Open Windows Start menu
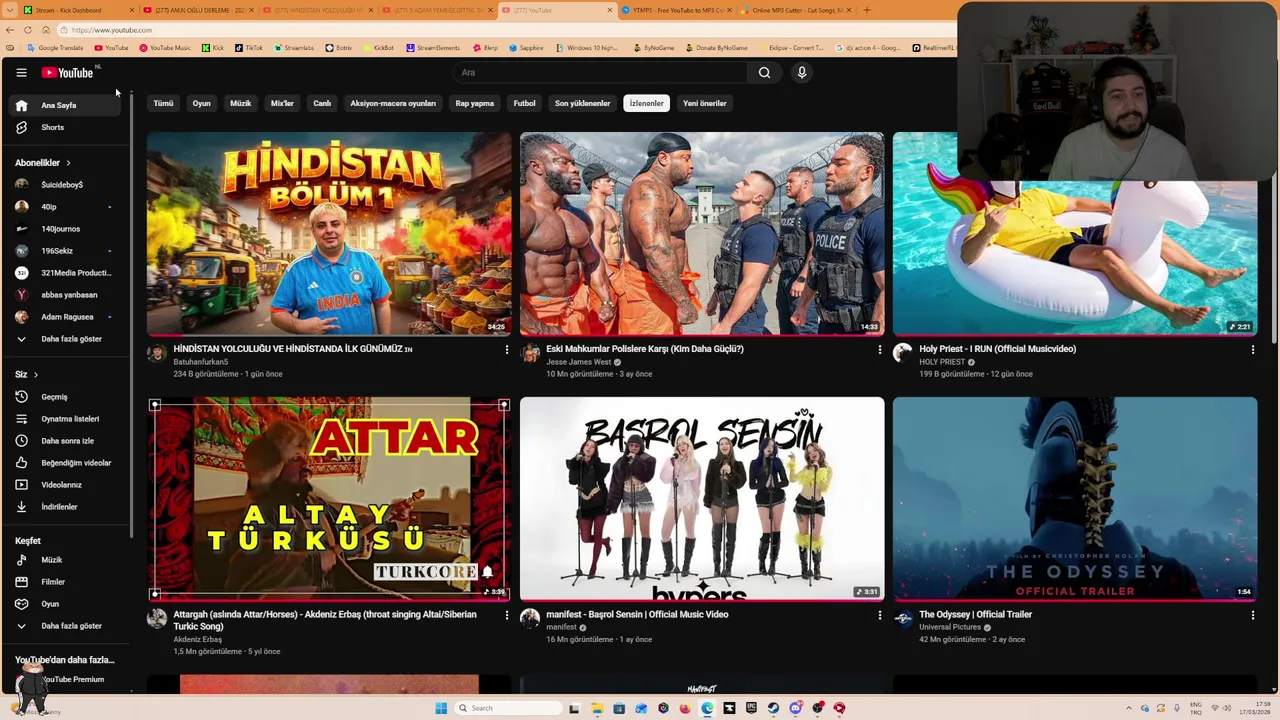The width and height of the screenshot is (1280, 720). 441,708
